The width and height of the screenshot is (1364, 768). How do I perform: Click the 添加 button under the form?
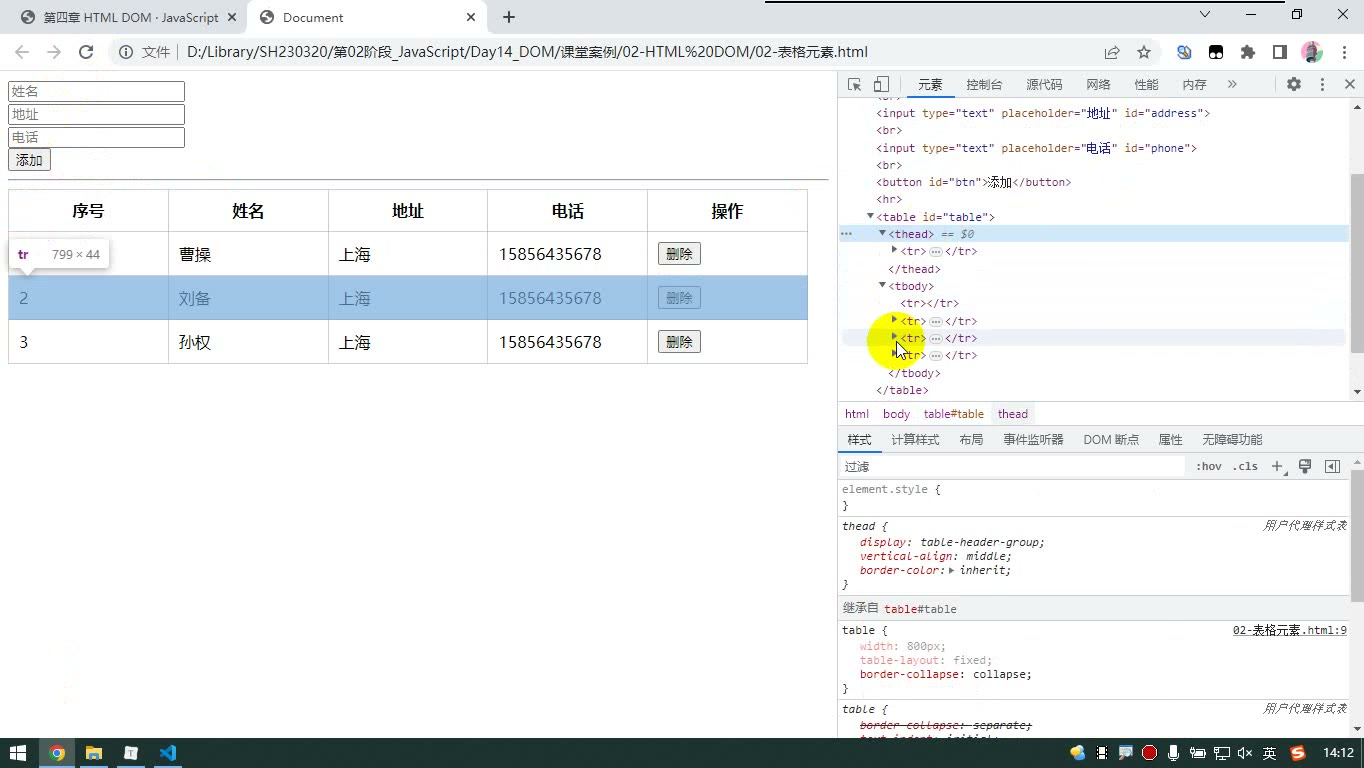(x=29, y=160)
